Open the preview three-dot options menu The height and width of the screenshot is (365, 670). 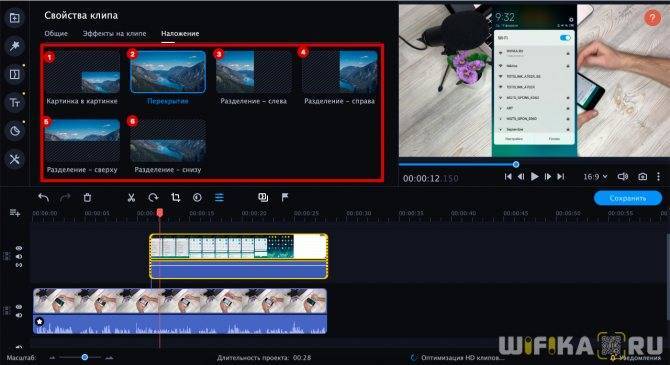tap(658, 177)
